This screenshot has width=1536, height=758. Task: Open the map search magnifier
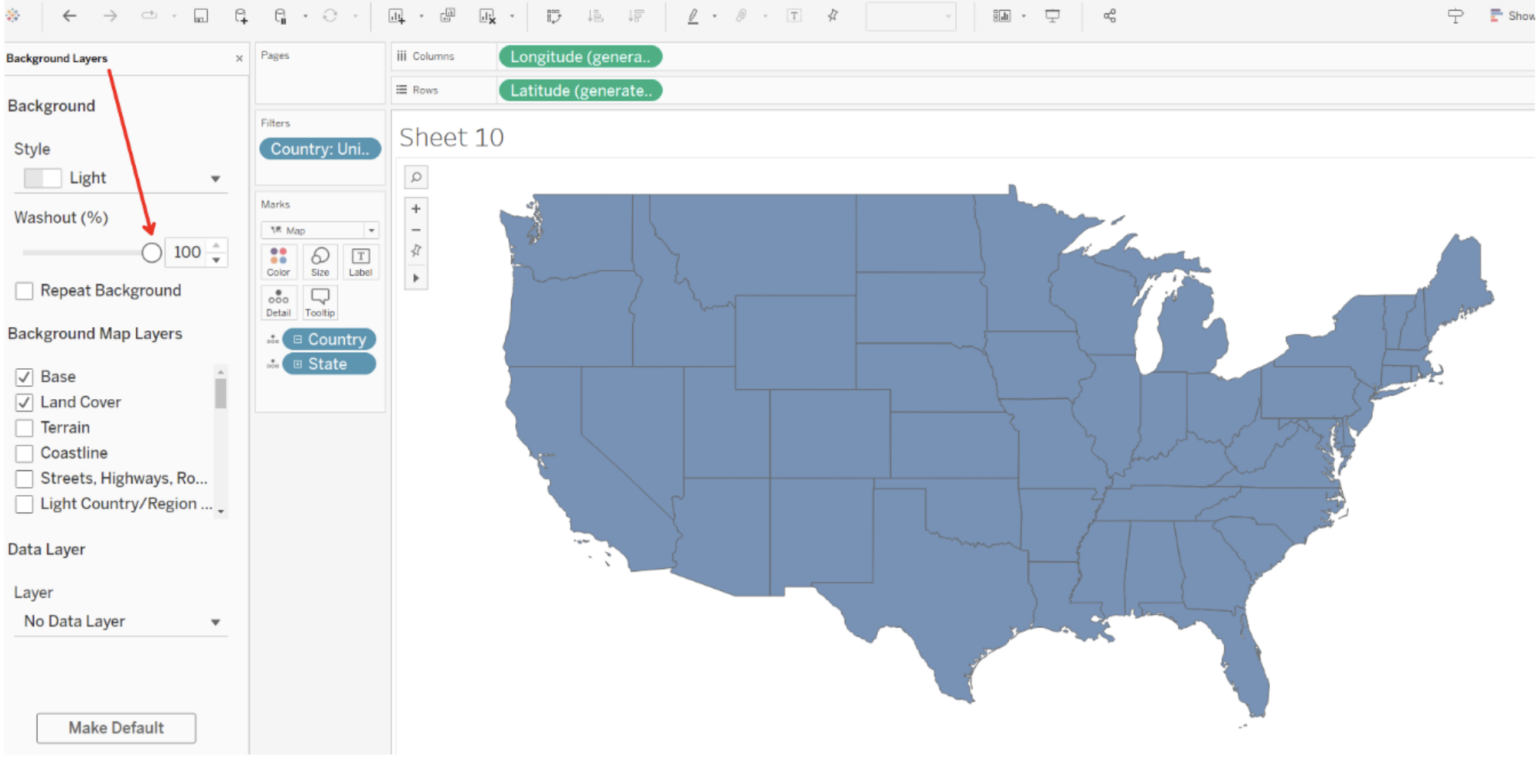click(415, 177)
